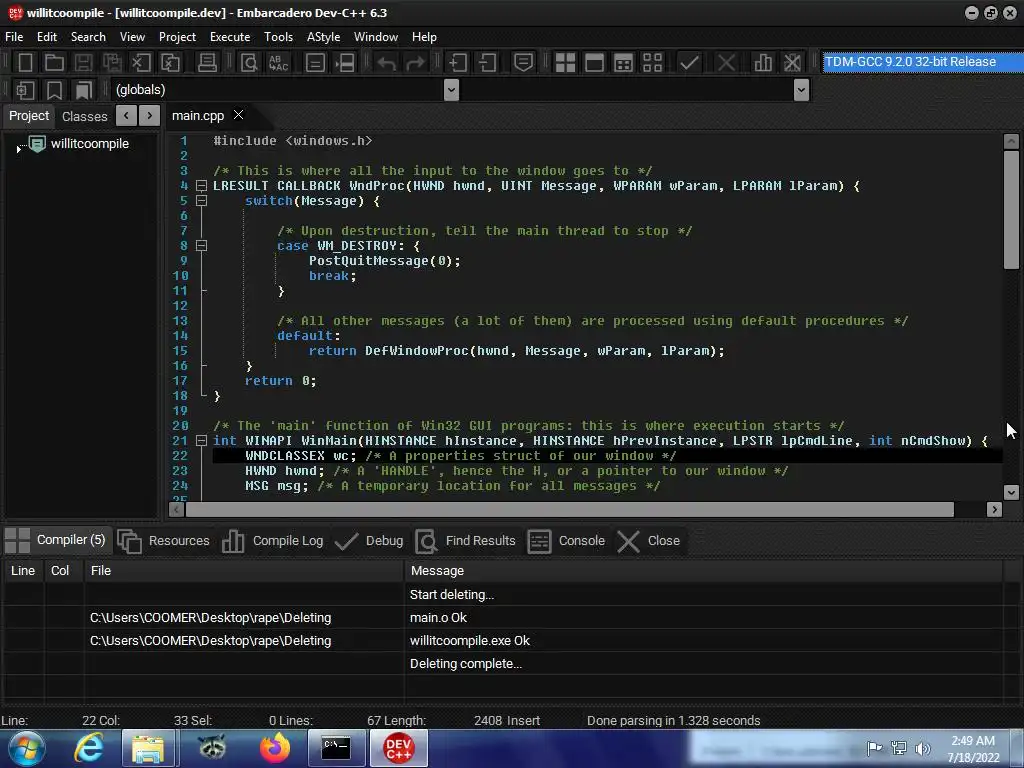
Task: Open the Tools menu
Action: pyautogui.click(x=278, y=37)
